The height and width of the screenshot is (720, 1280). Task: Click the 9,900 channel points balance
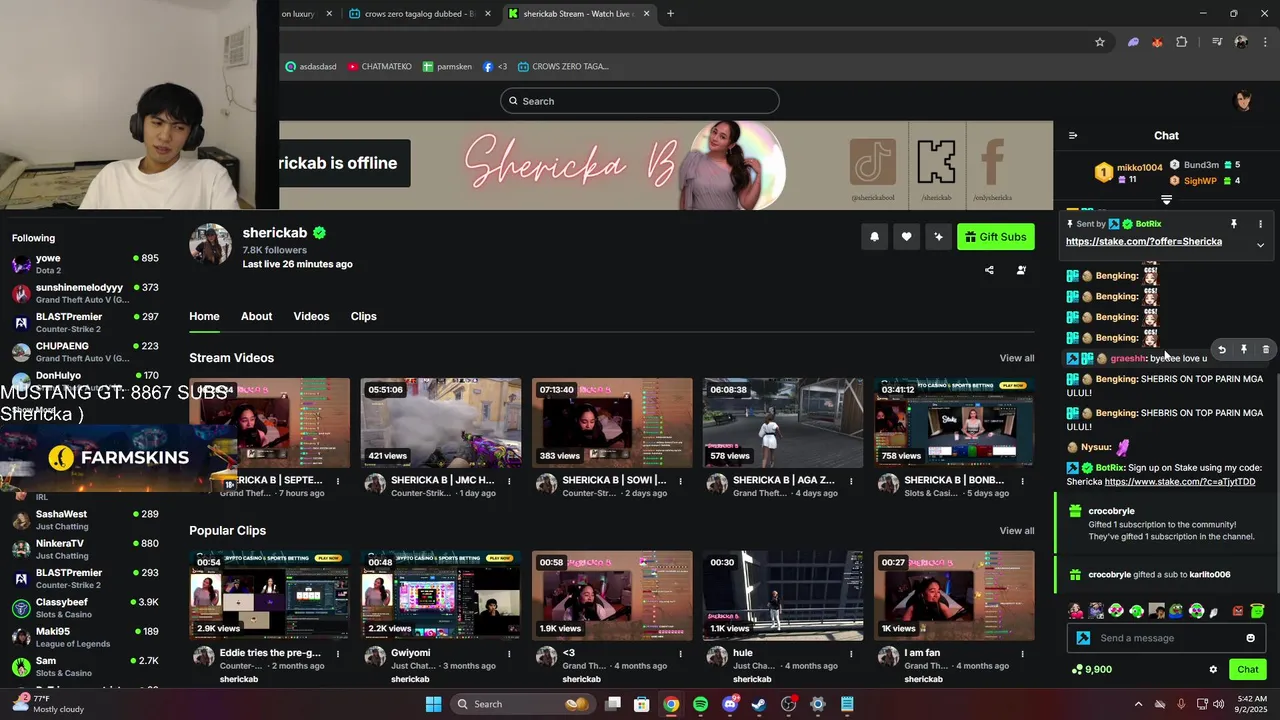1091,670
